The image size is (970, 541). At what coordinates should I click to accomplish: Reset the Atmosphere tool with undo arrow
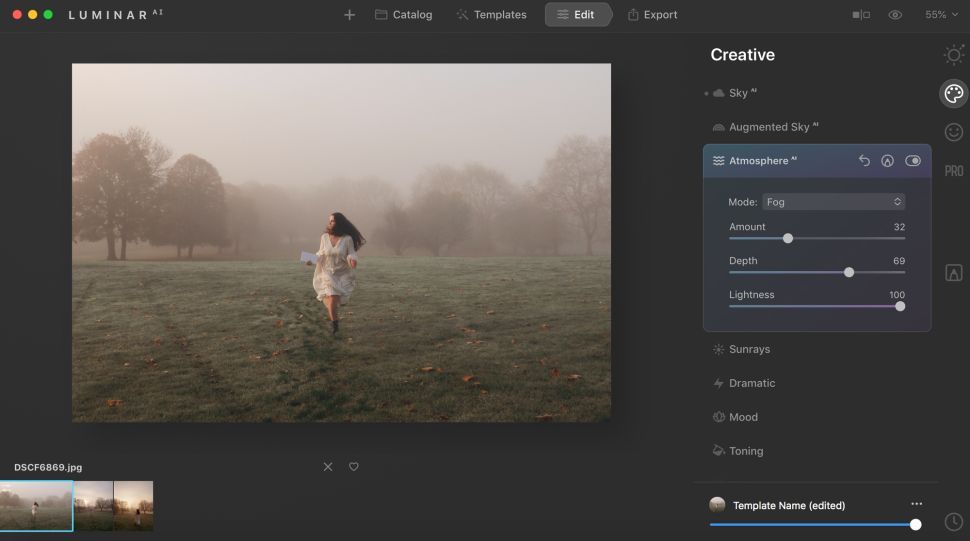[864, 161]
